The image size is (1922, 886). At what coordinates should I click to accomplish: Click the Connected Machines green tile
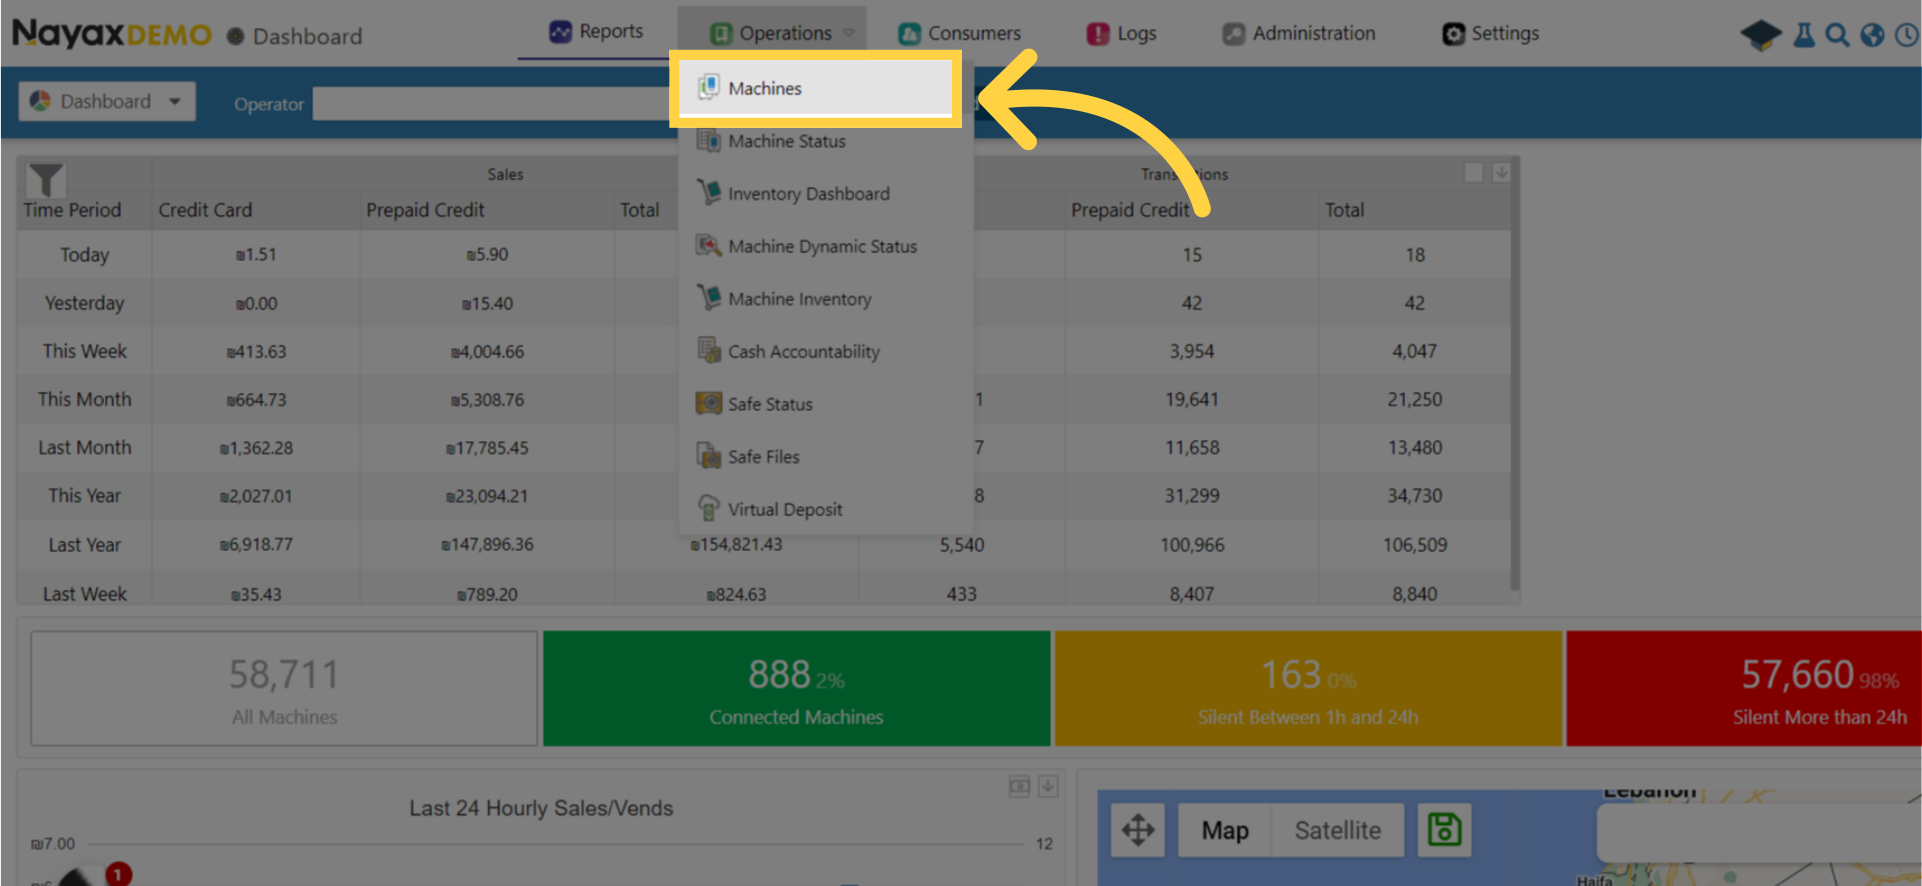pyautogui.click(x=796, y=688)
